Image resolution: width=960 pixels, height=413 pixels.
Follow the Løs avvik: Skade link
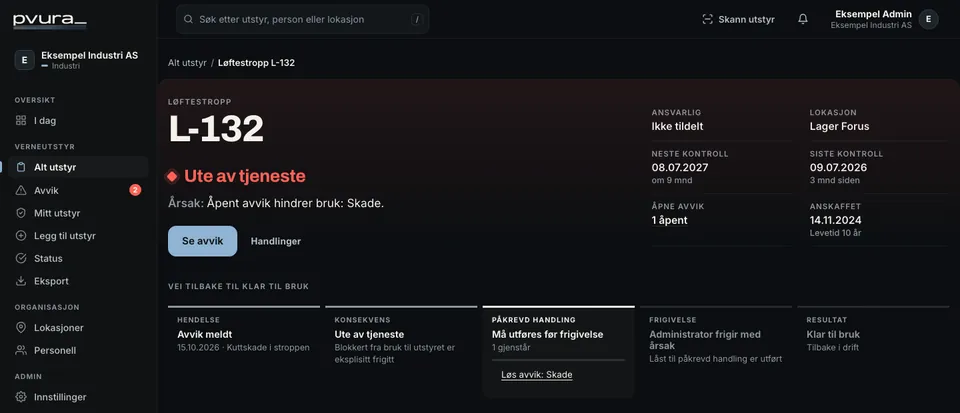tap(536, 374)
